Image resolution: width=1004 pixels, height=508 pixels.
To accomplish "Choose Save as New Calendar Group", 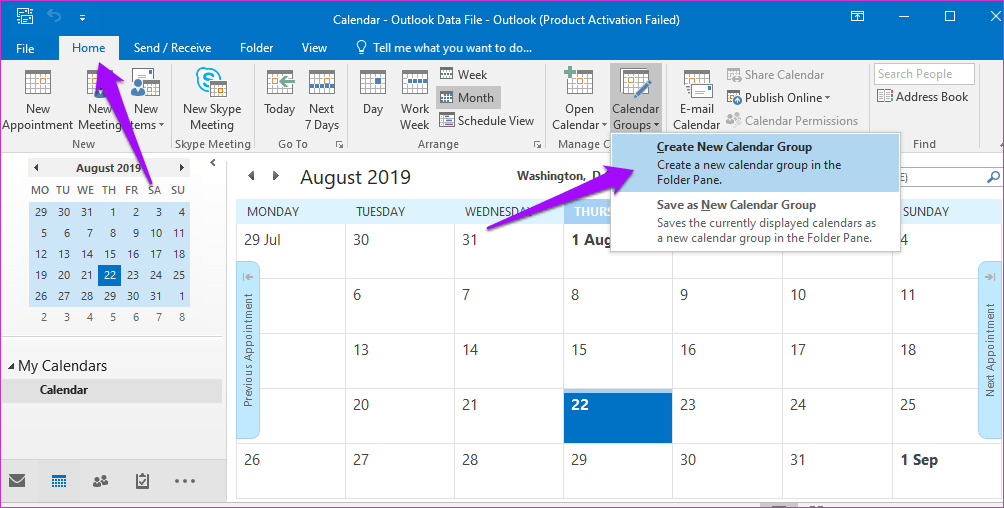I will pos(756,222).
